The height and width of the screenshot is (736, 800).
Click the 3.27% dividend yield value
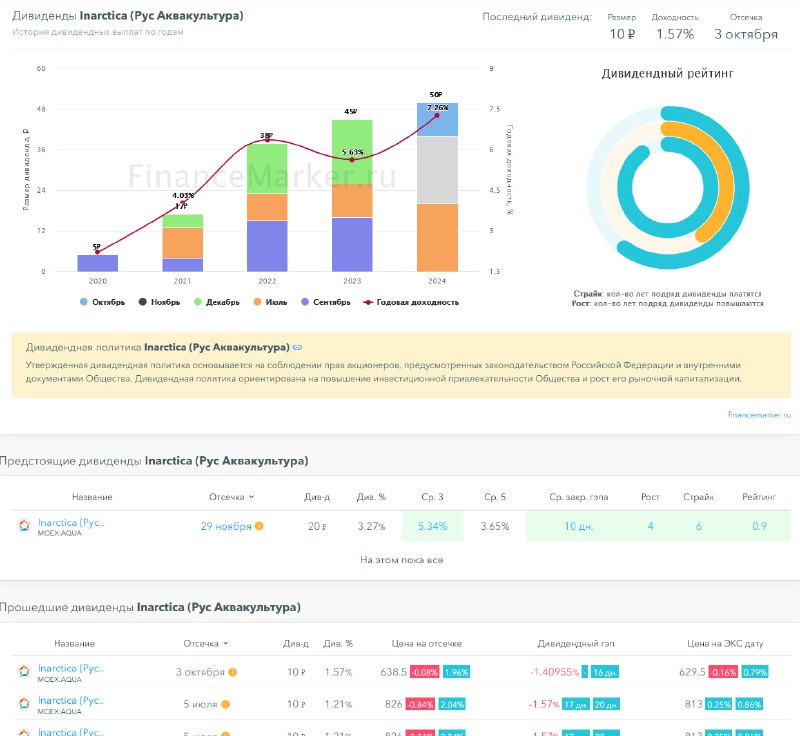371,526
